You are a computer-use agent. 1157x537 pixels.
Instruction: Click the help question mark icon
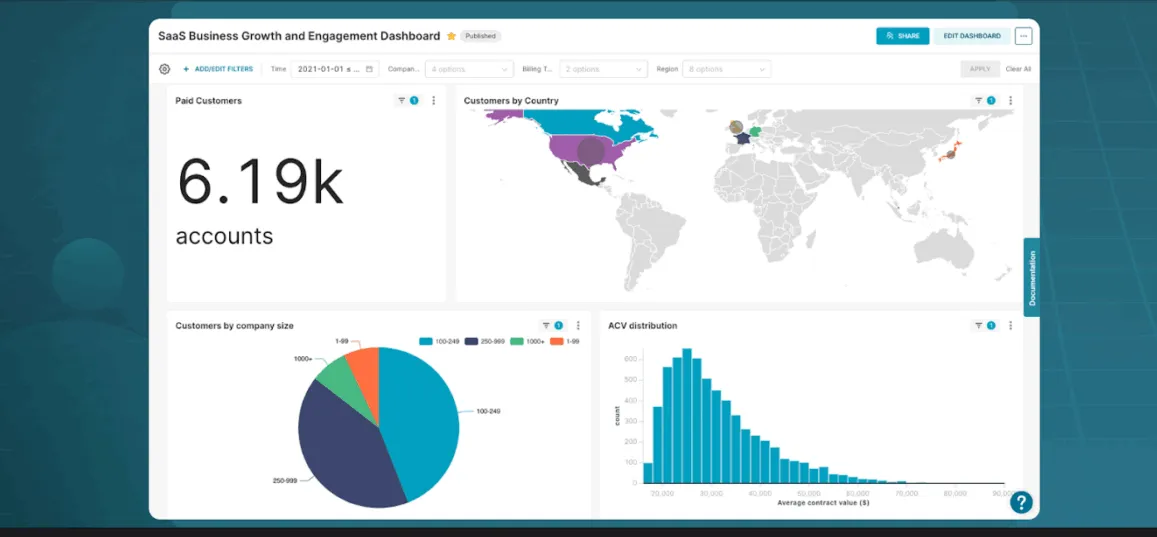1021,502
